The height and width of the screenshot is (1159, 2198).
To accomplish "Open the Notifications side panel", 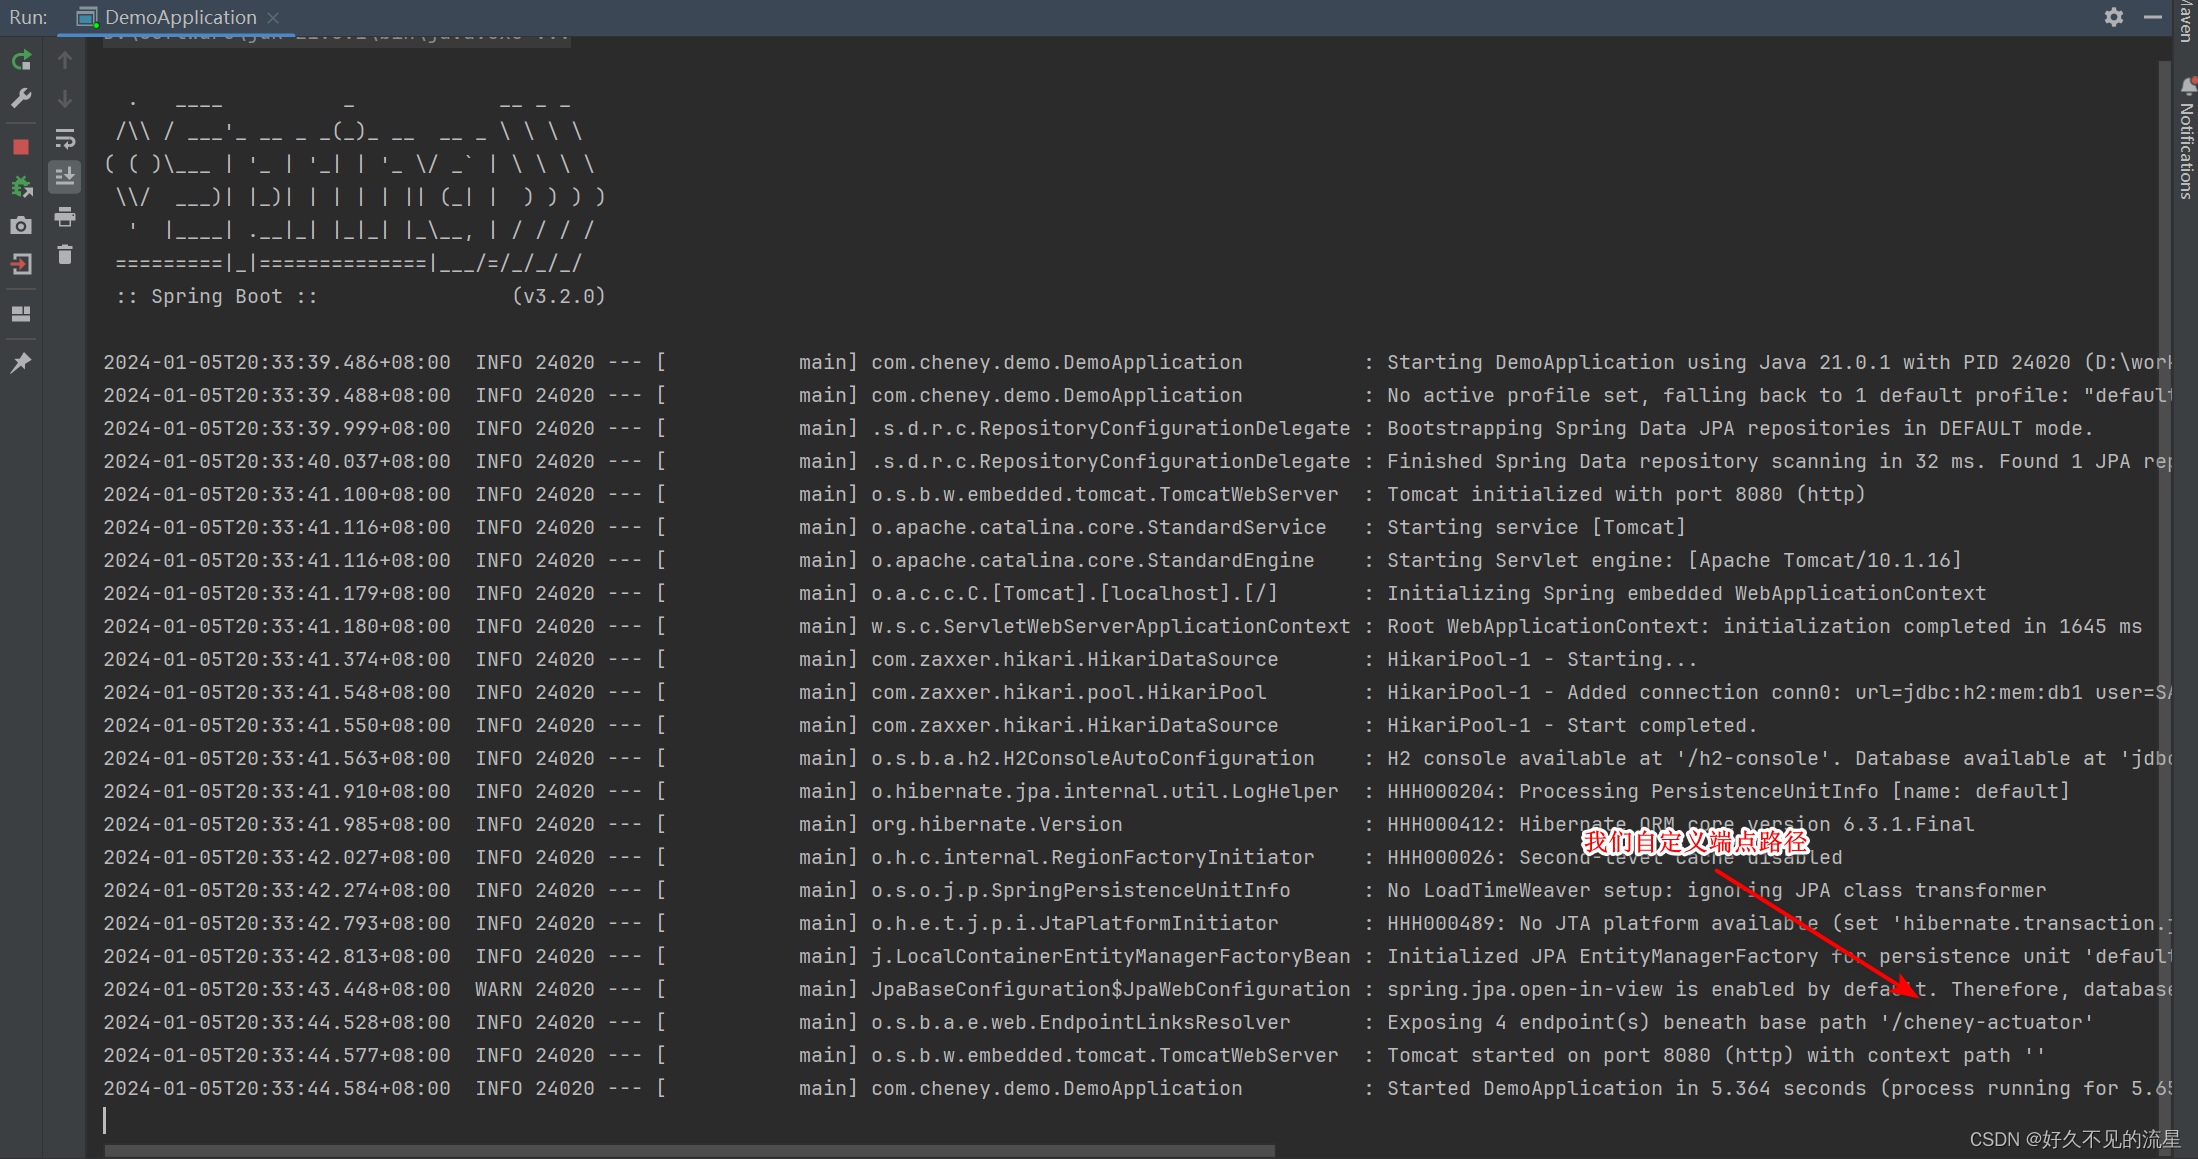I will [2187, 140].
